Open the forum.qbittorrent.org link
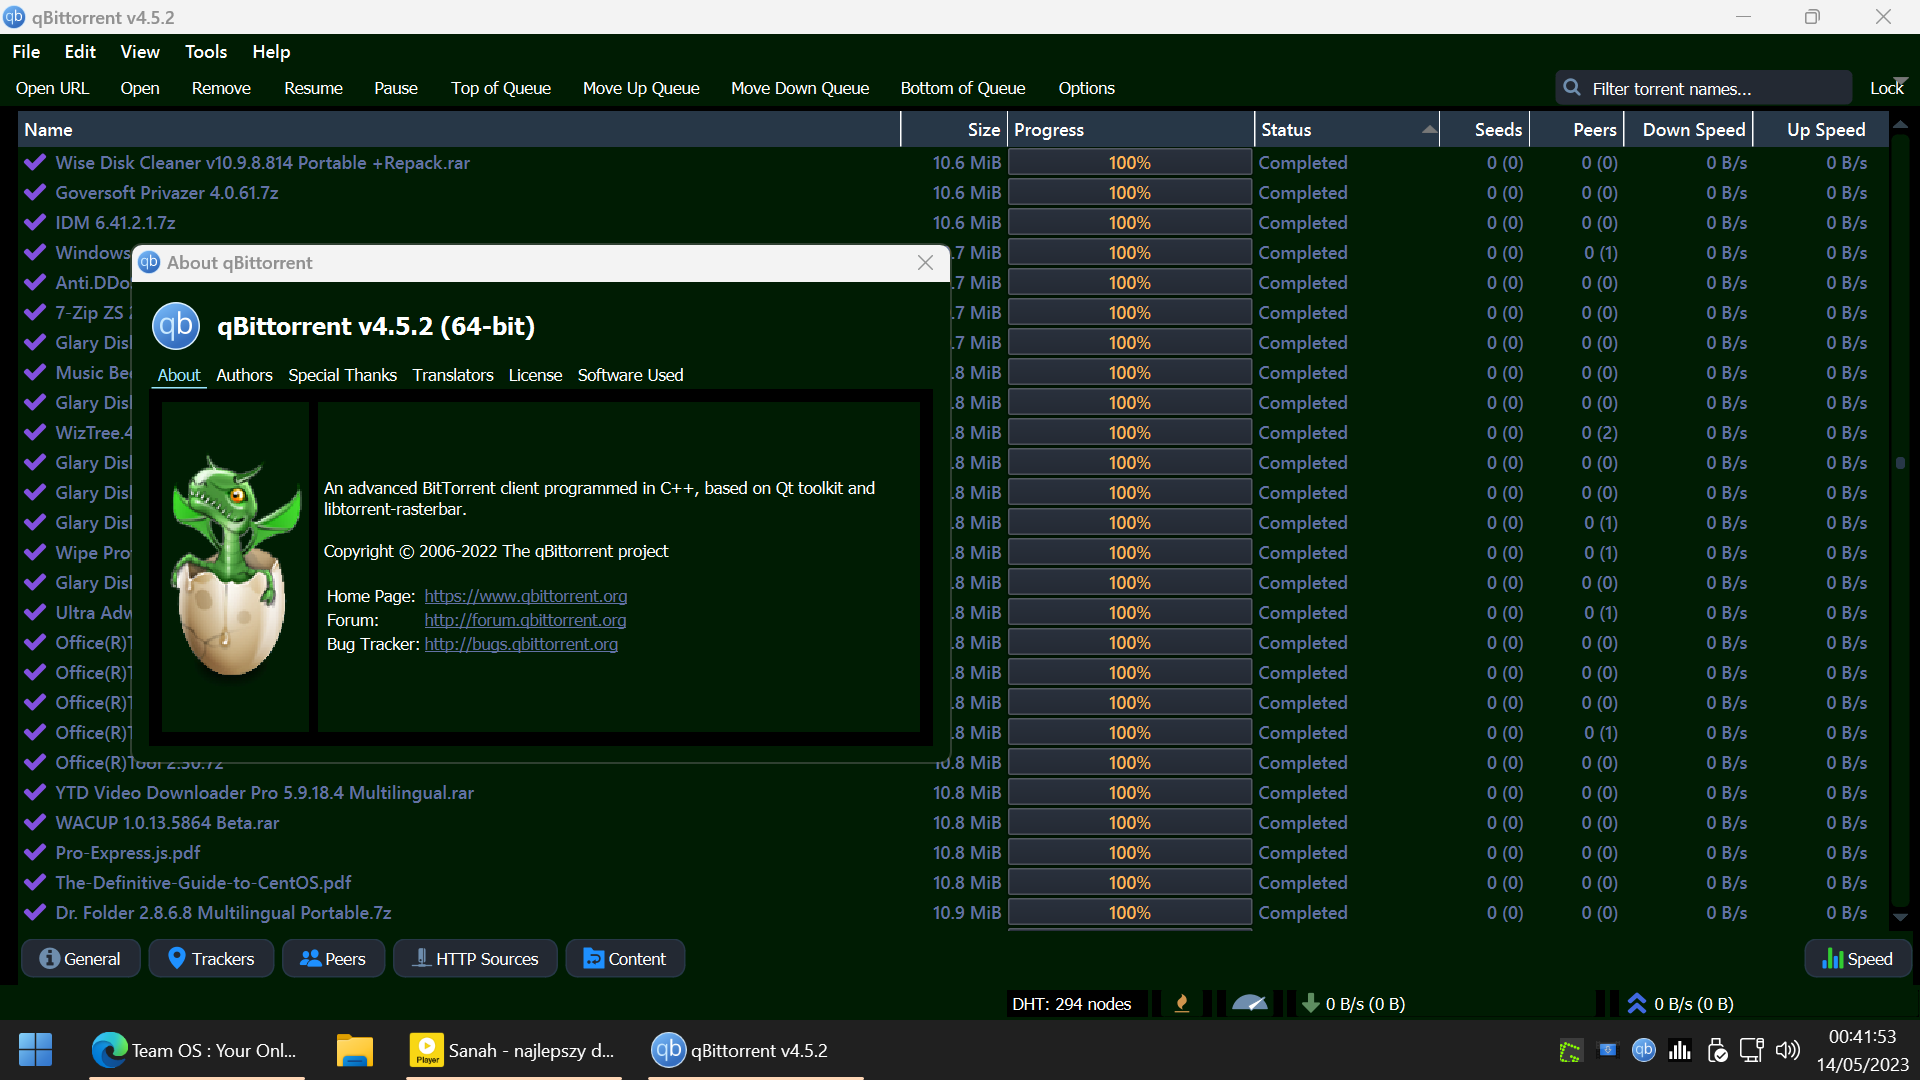 [525, 620]
